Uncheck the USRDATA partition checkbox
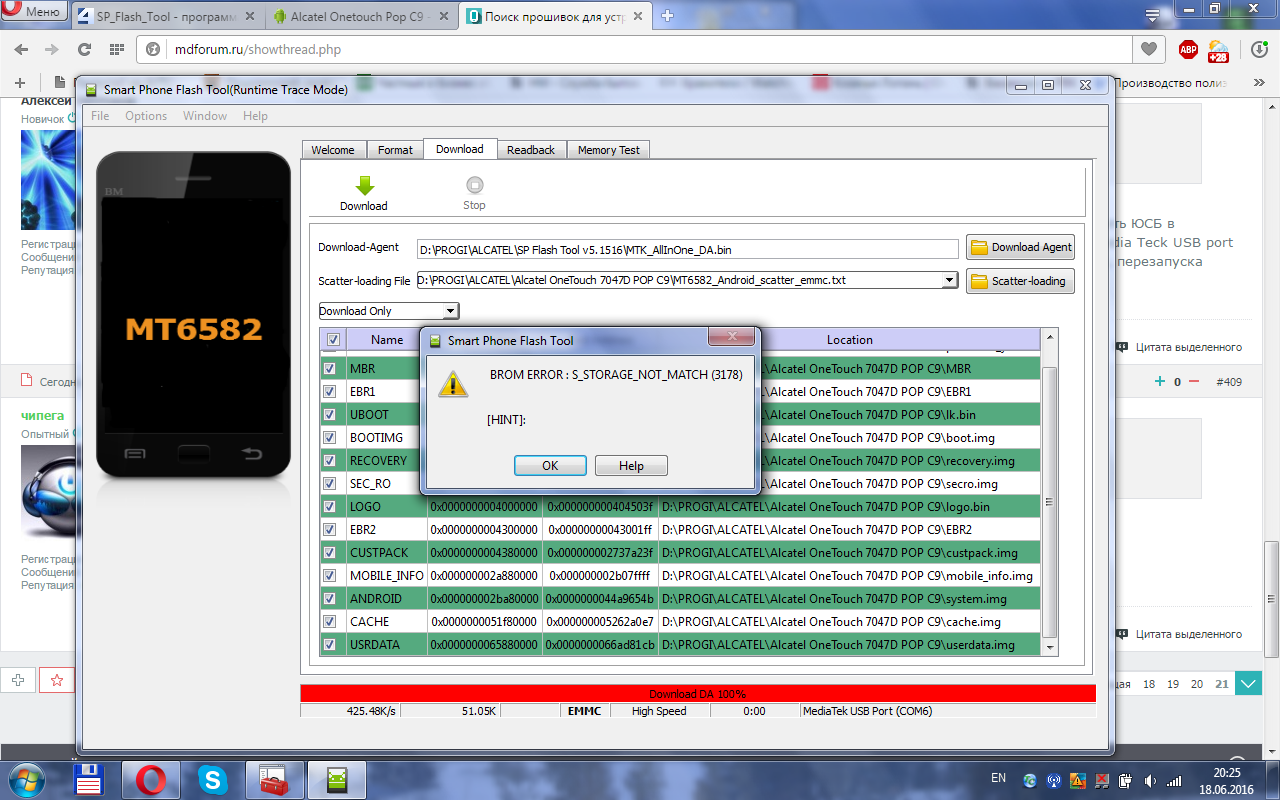Image resolution: width=1280 pixels, height=800 pixels. [330, 645]
